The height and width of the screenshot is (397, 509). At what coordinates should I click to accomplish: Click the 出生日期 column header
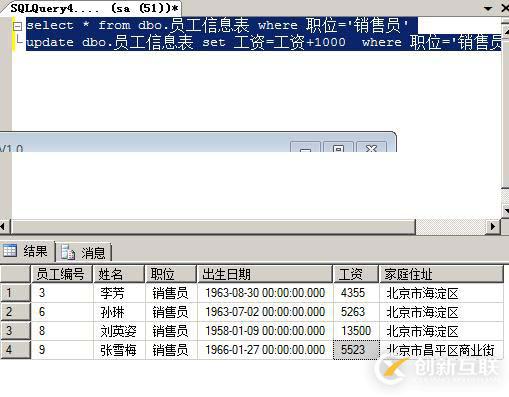pos(265,274)
